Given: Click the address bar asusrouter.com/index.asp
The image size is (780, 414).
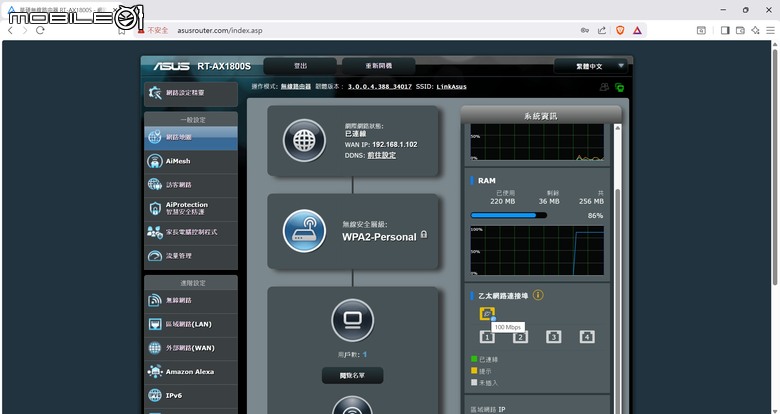Looking at the screenshot, I should click(x=220, y=30).
